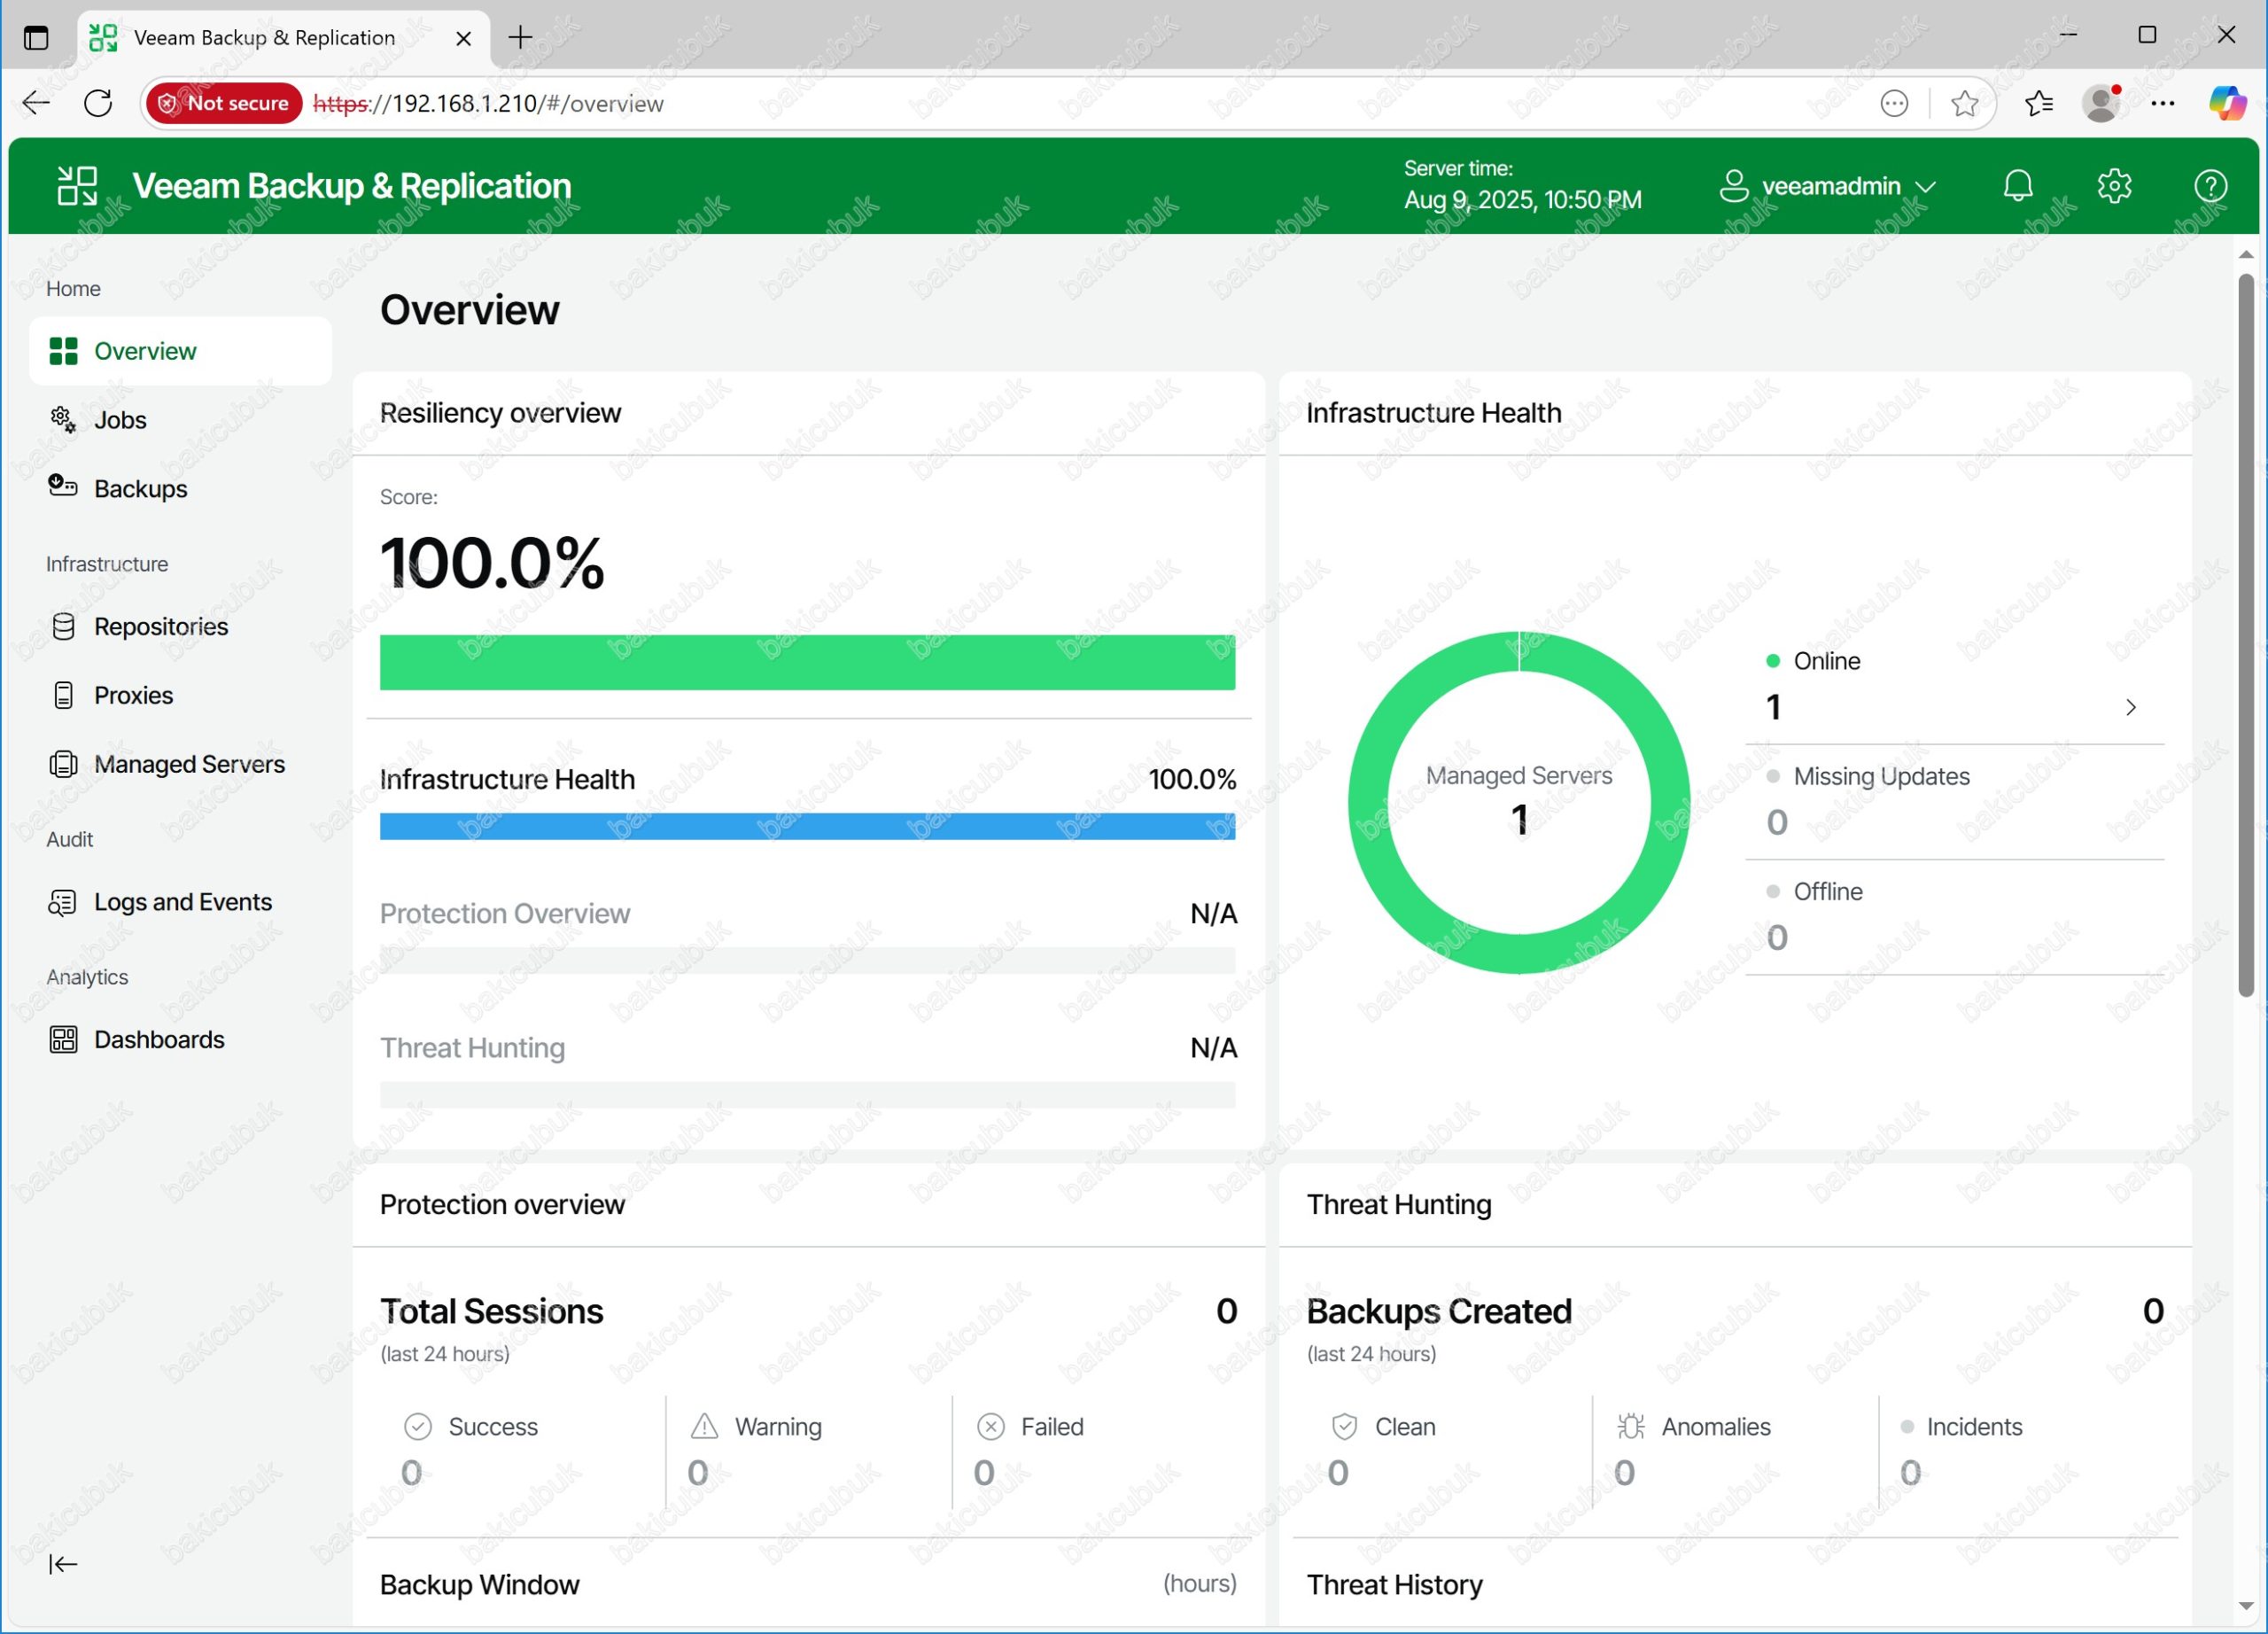Select Overview in the sidebar
Screen dimensions: 2268x1634
coord(180,351)
